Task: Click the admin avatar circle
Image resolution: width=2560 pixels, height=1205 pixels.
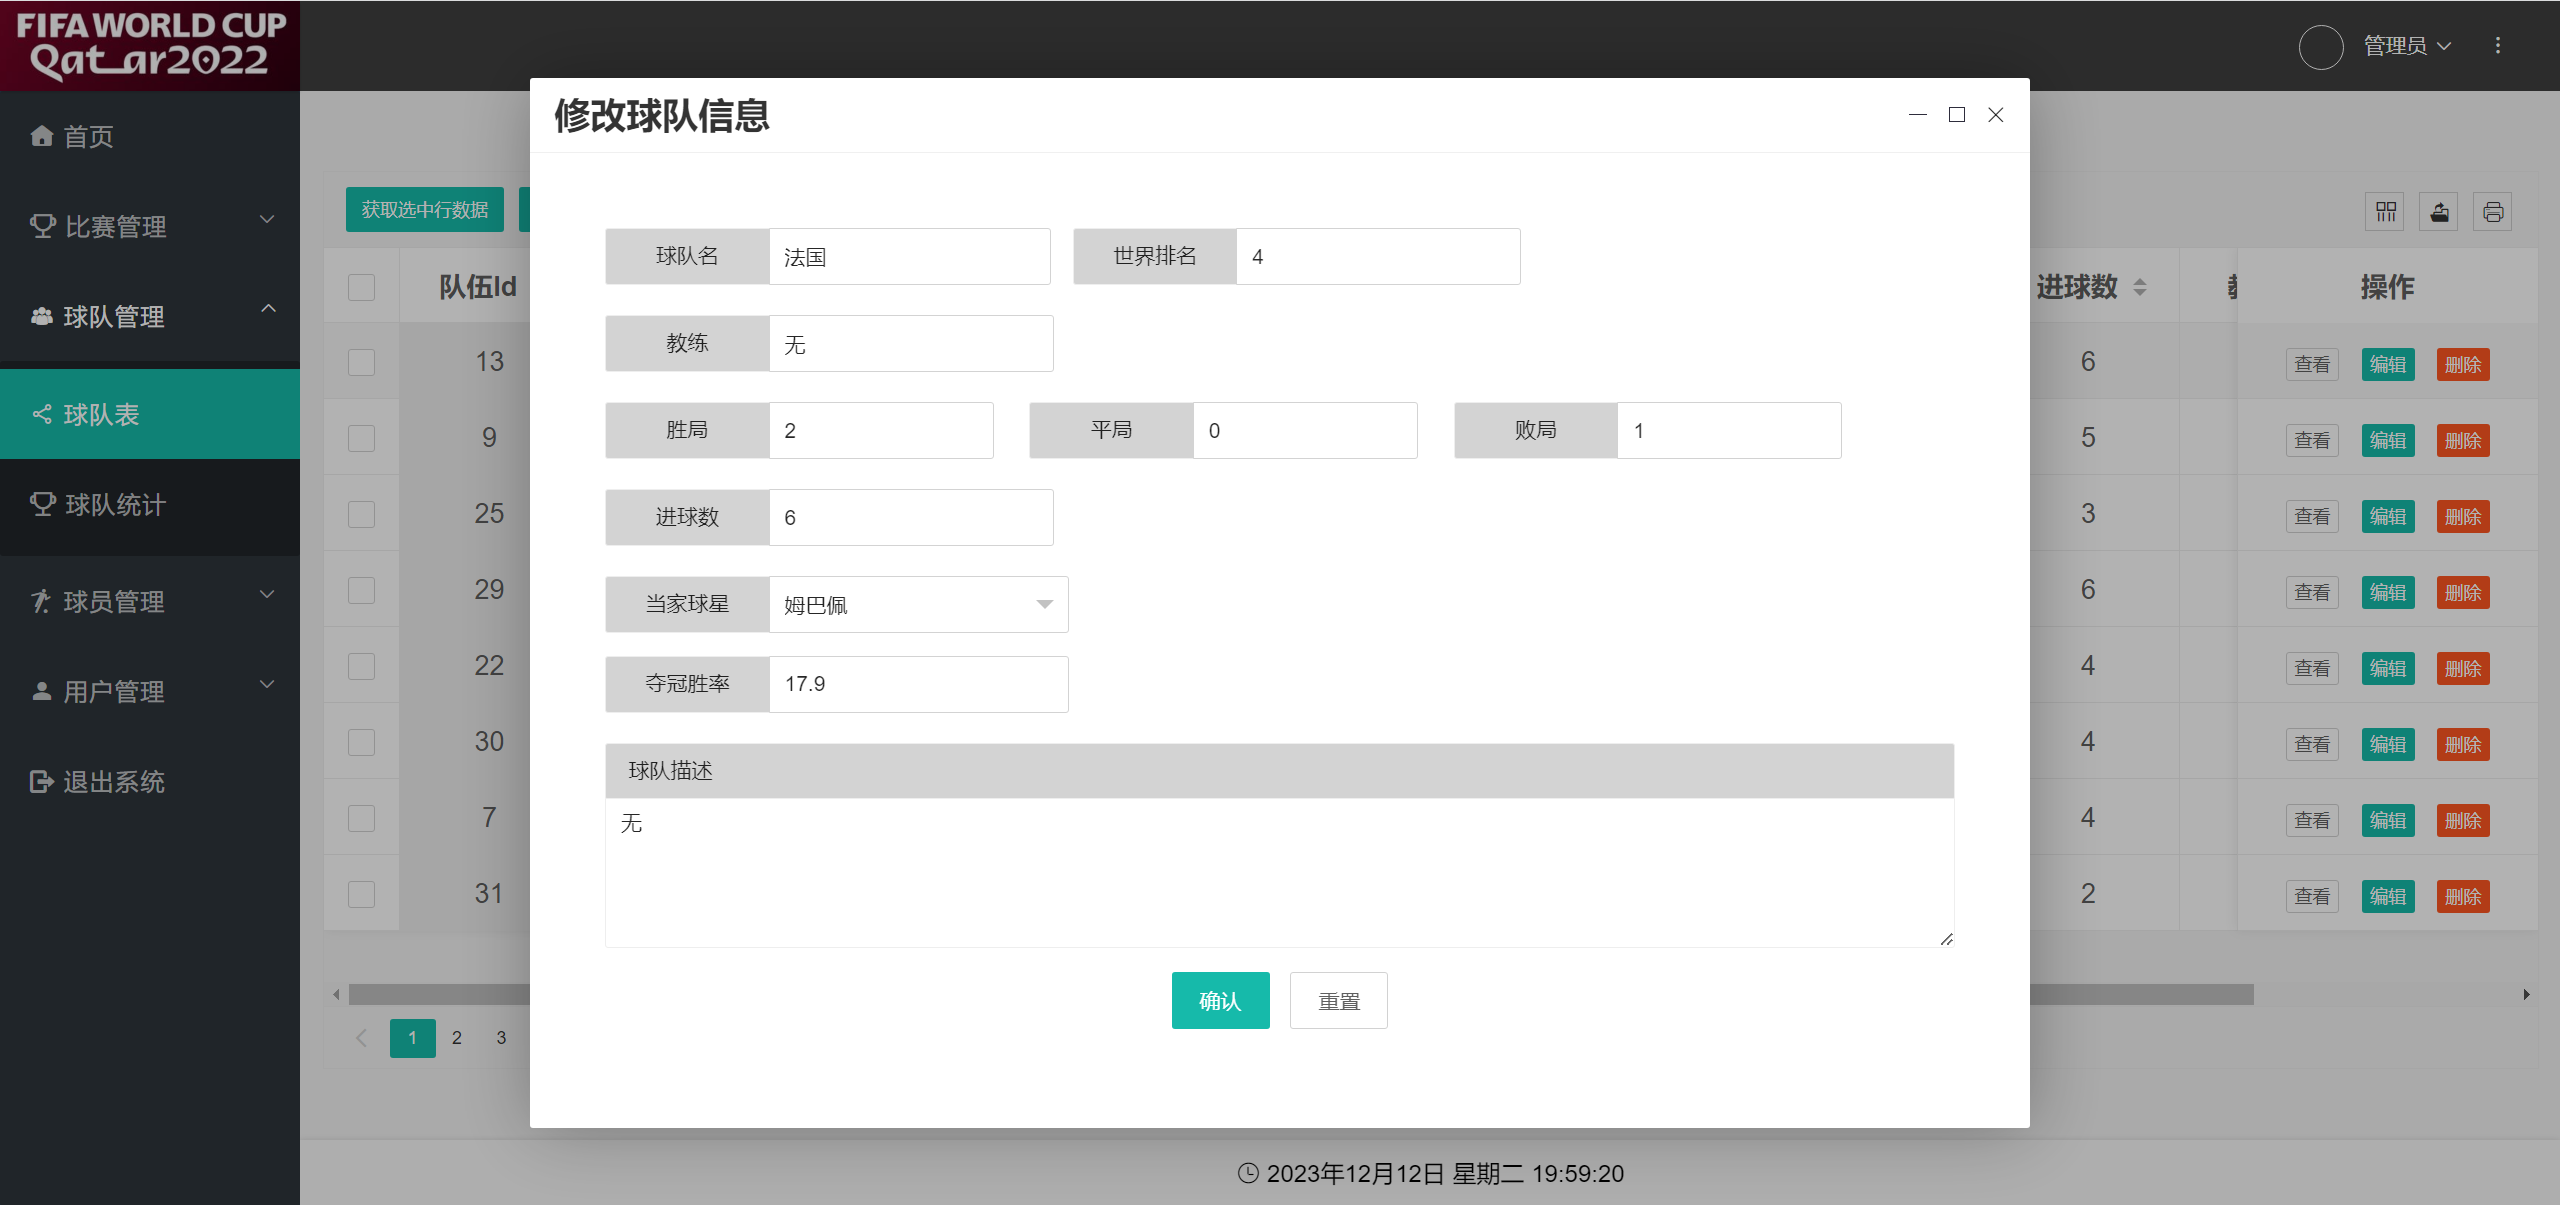Action: (x=2321, y=46)
